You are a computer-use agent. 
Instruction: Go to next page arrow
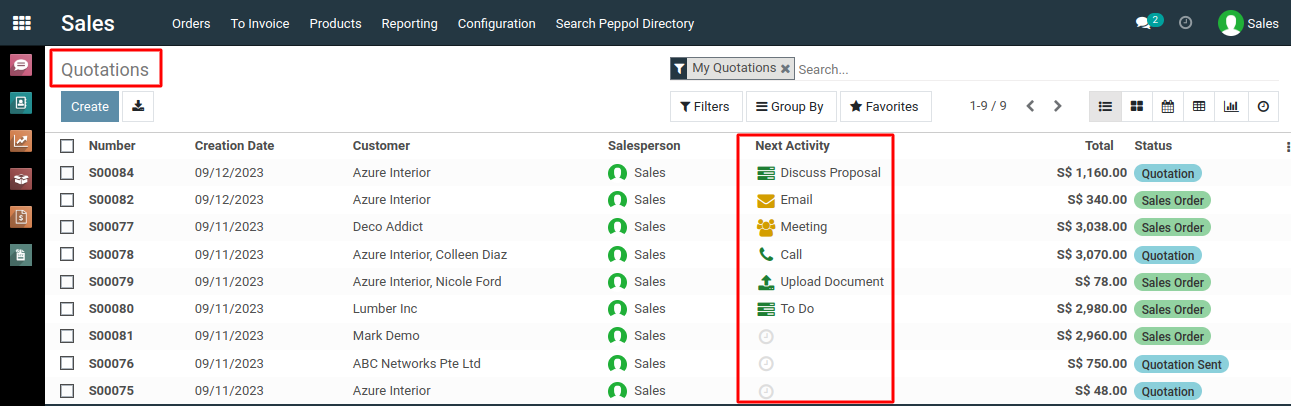point(1058,106)
